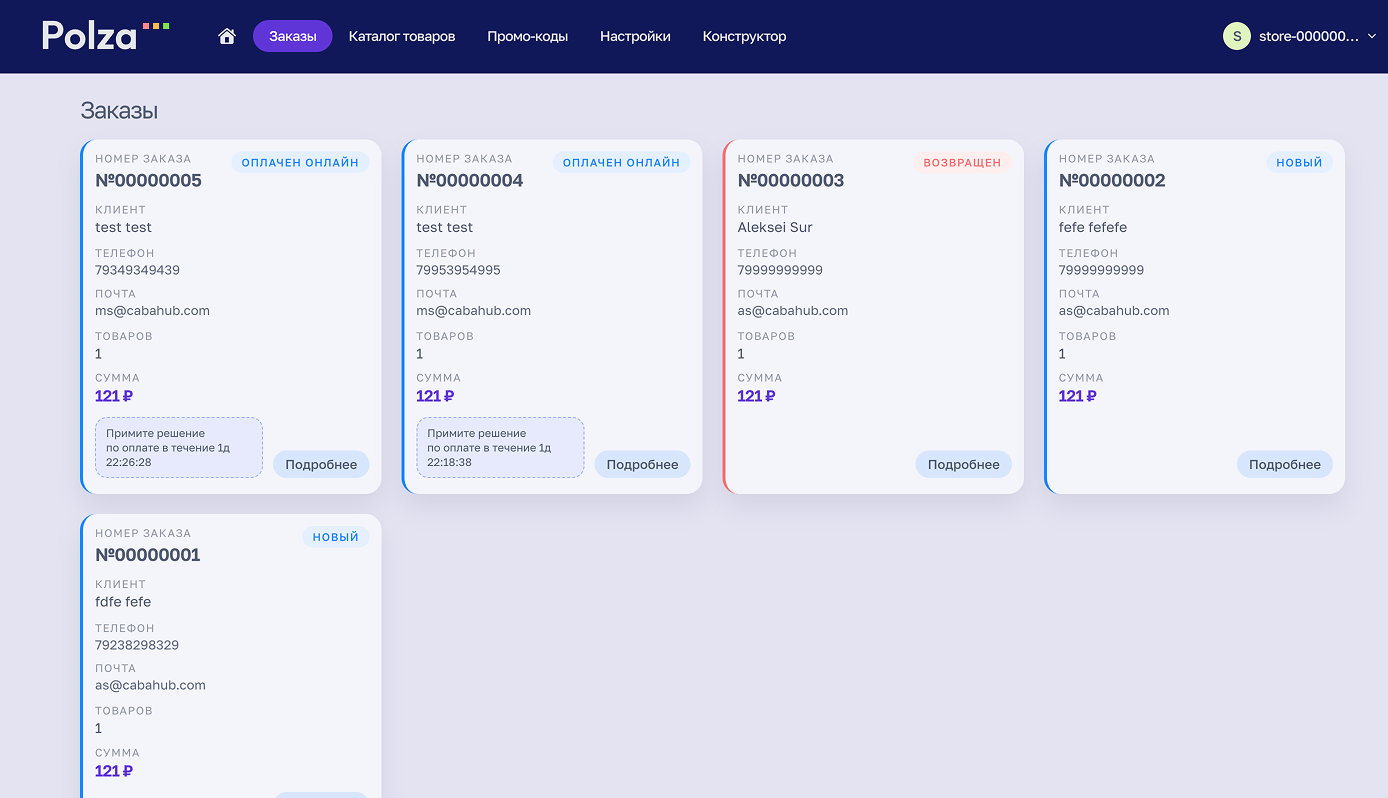Click Подробнее on order №00000005

click(x=321, y=464)
